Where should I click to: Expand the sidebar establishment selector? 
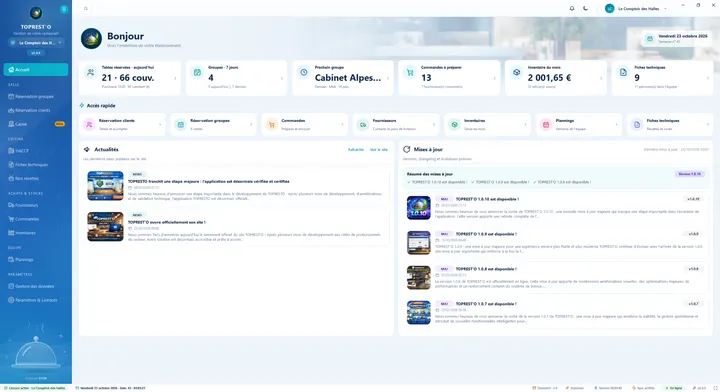coord(36,43)
